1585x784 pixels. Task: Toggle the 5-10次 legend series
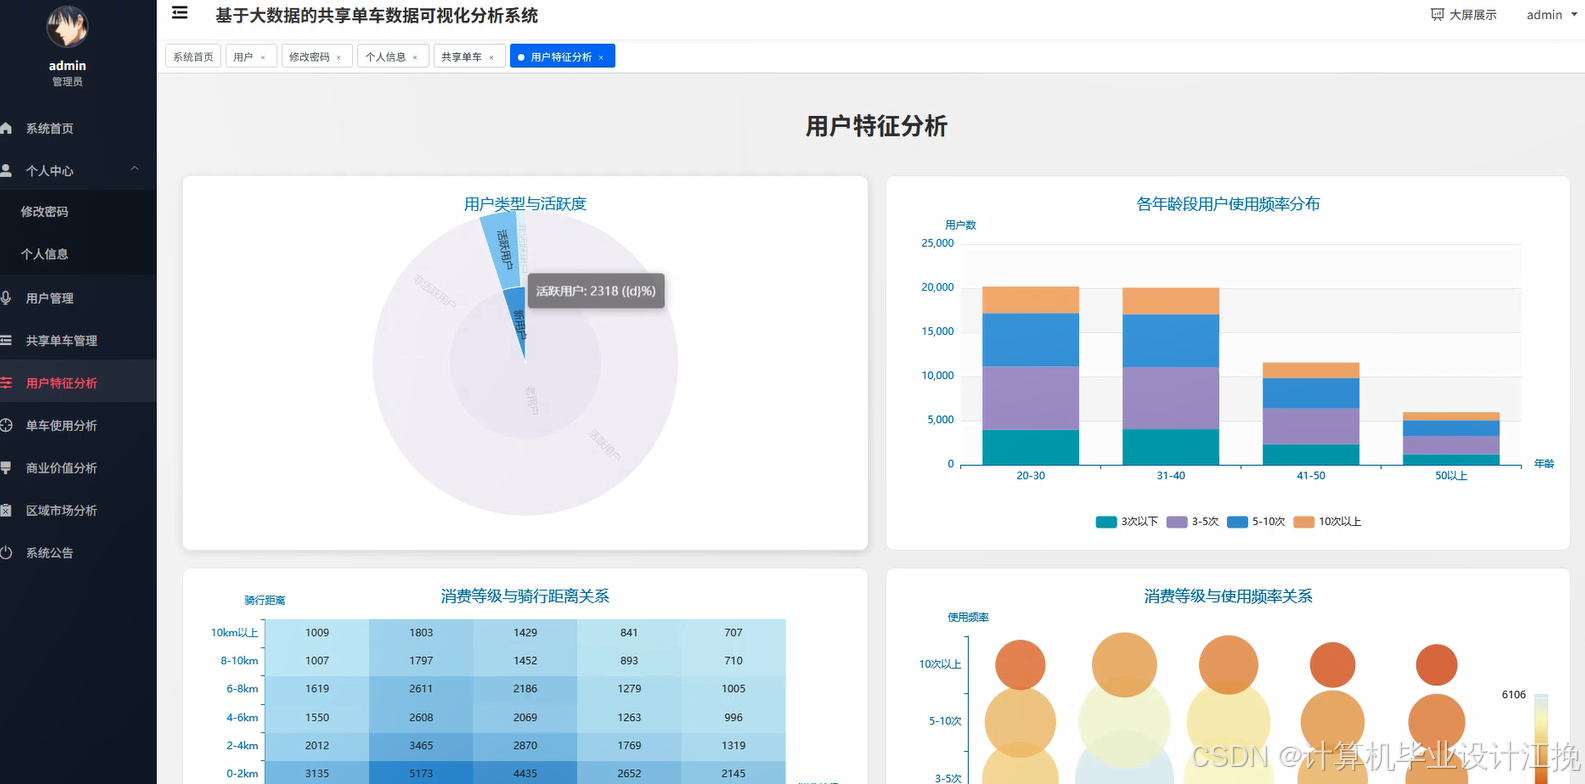tap(1256, 522)
